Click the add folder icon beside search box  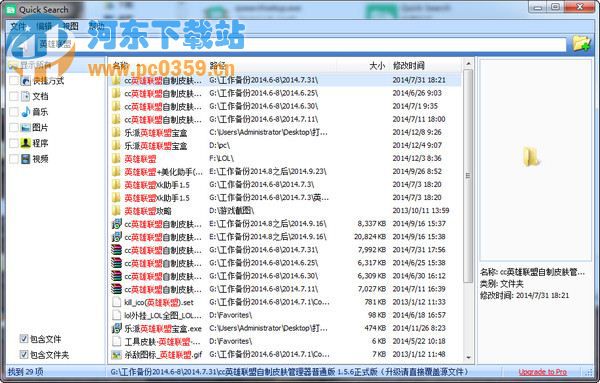581,43
